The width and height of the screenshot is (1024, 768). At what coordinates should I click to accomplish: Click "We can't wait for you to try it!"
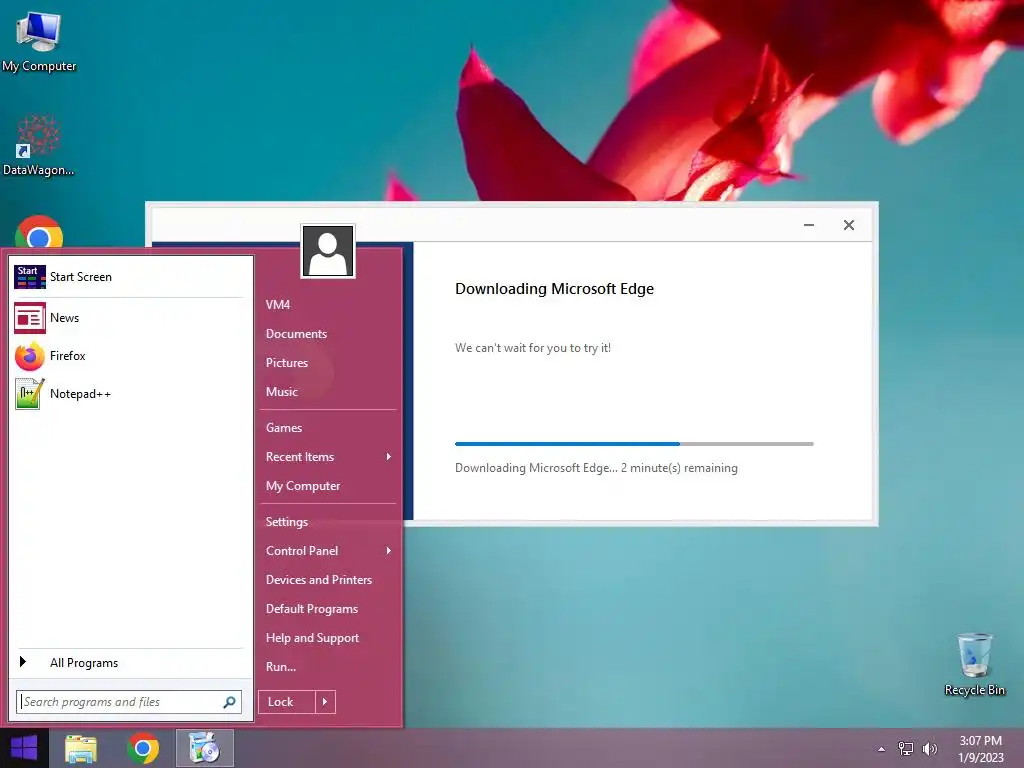point(533,348)
